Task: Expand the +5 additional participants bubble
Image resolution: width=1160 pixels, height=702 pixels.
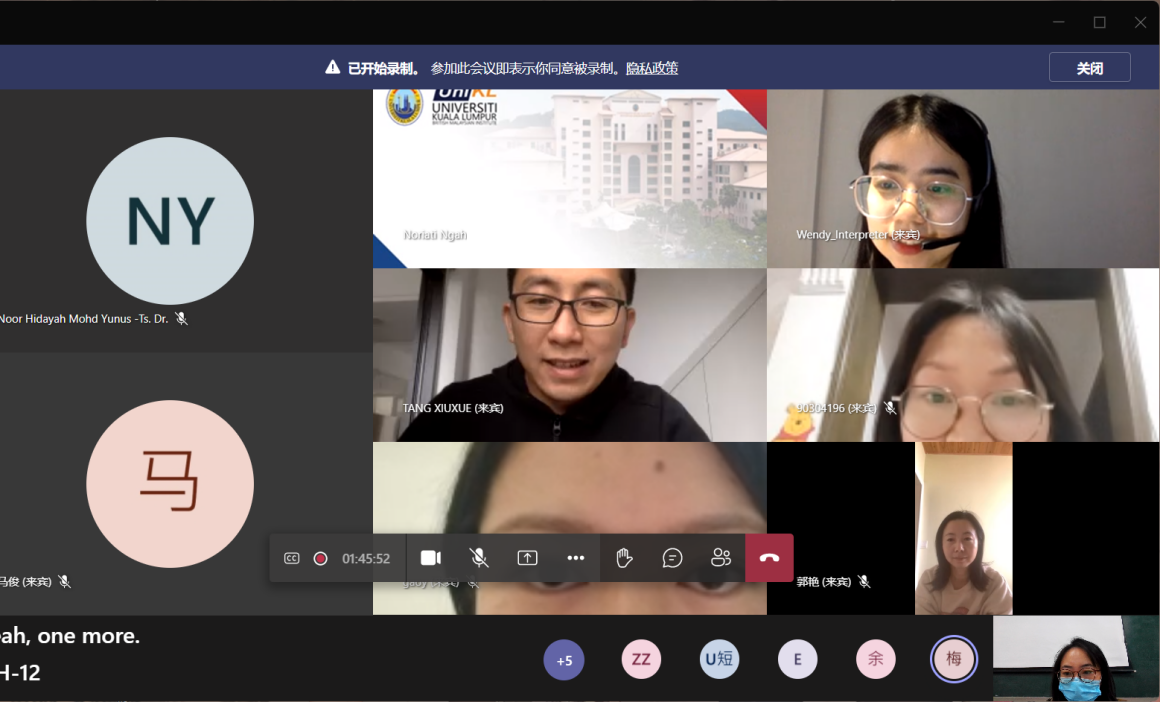Action: point(564,660)
